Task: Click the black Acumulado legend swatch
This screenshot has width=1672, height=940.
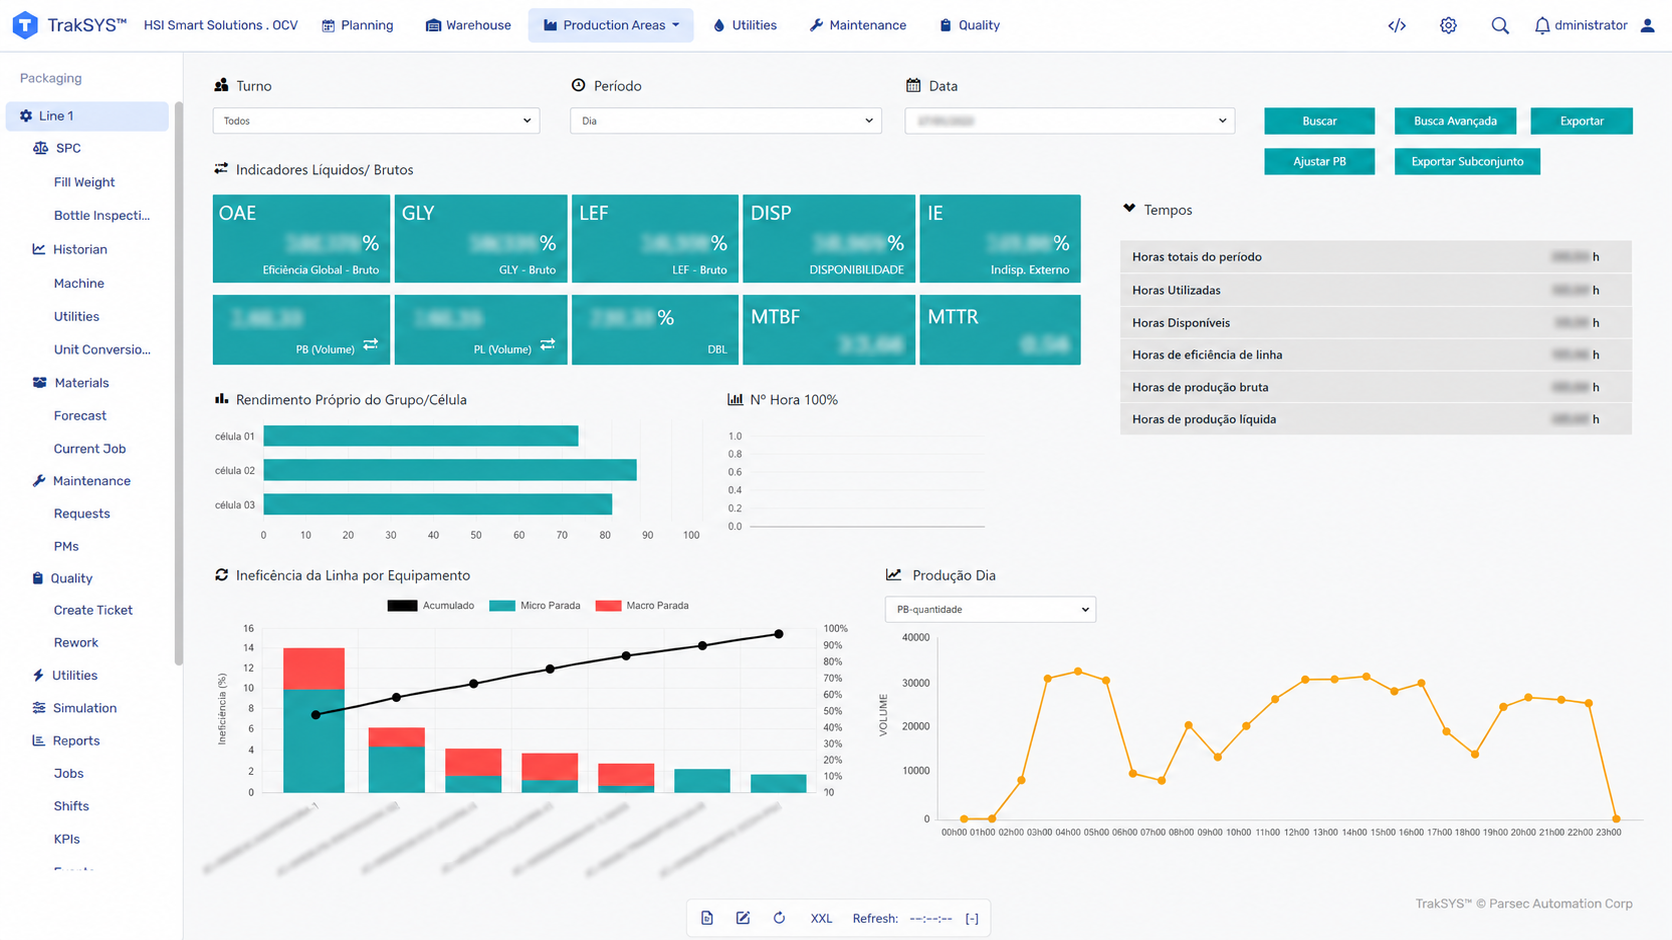Action: [402, 605]
